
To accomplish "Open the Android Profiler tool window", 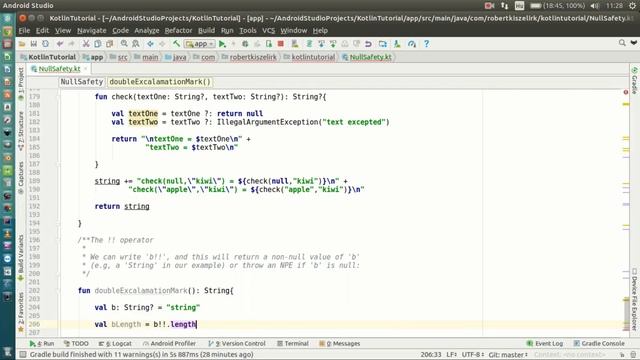I will tap(169, 344).
